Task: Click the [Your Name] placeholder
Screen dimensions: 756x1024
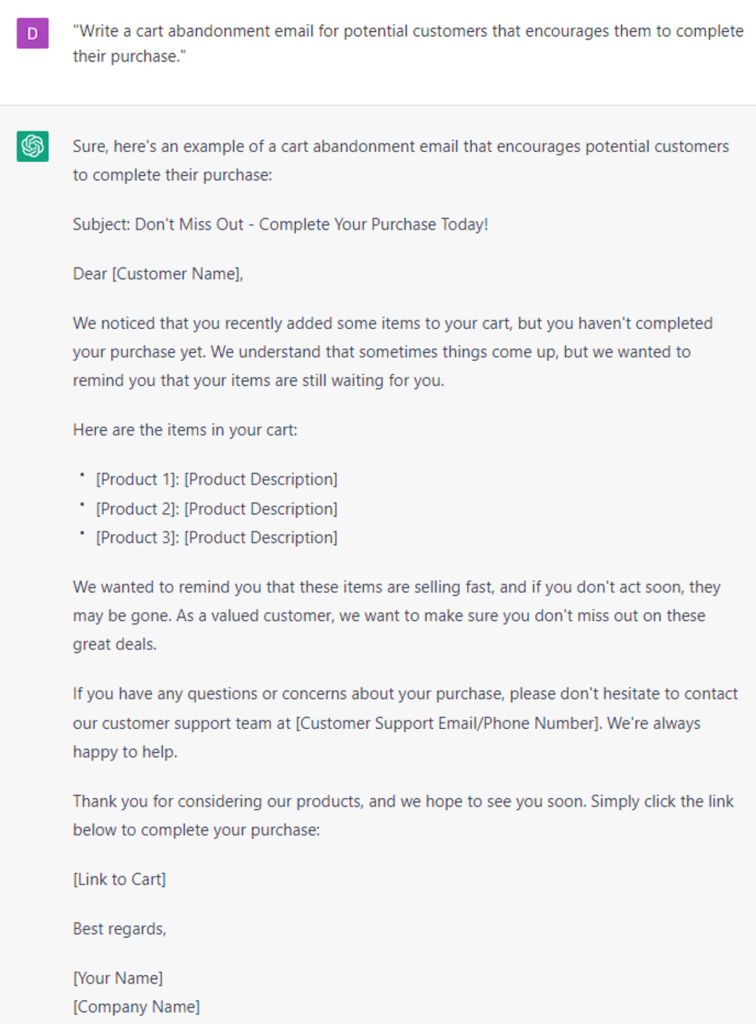Action: 117,978
